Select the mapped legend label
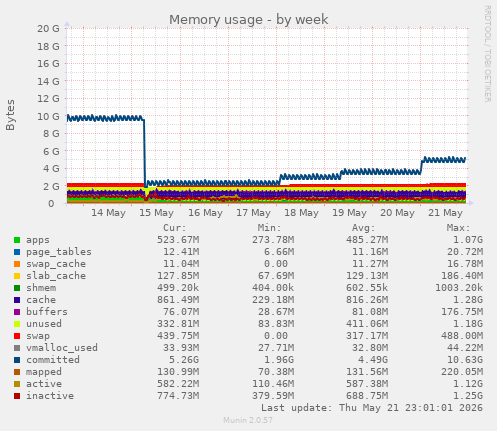Viewport: 497px width, 431px height. [x=44, y=372]
